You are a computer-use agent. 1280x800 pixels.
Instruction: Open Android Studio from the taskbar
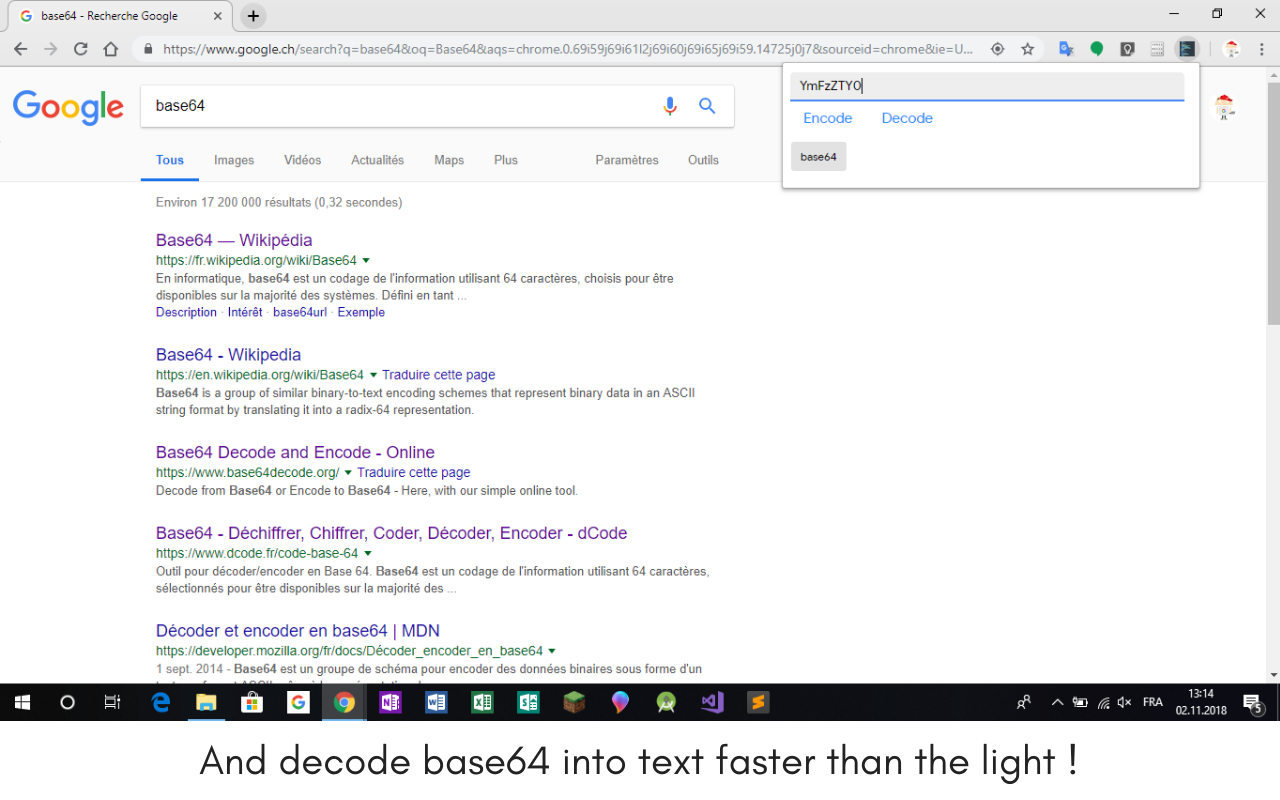666,702
